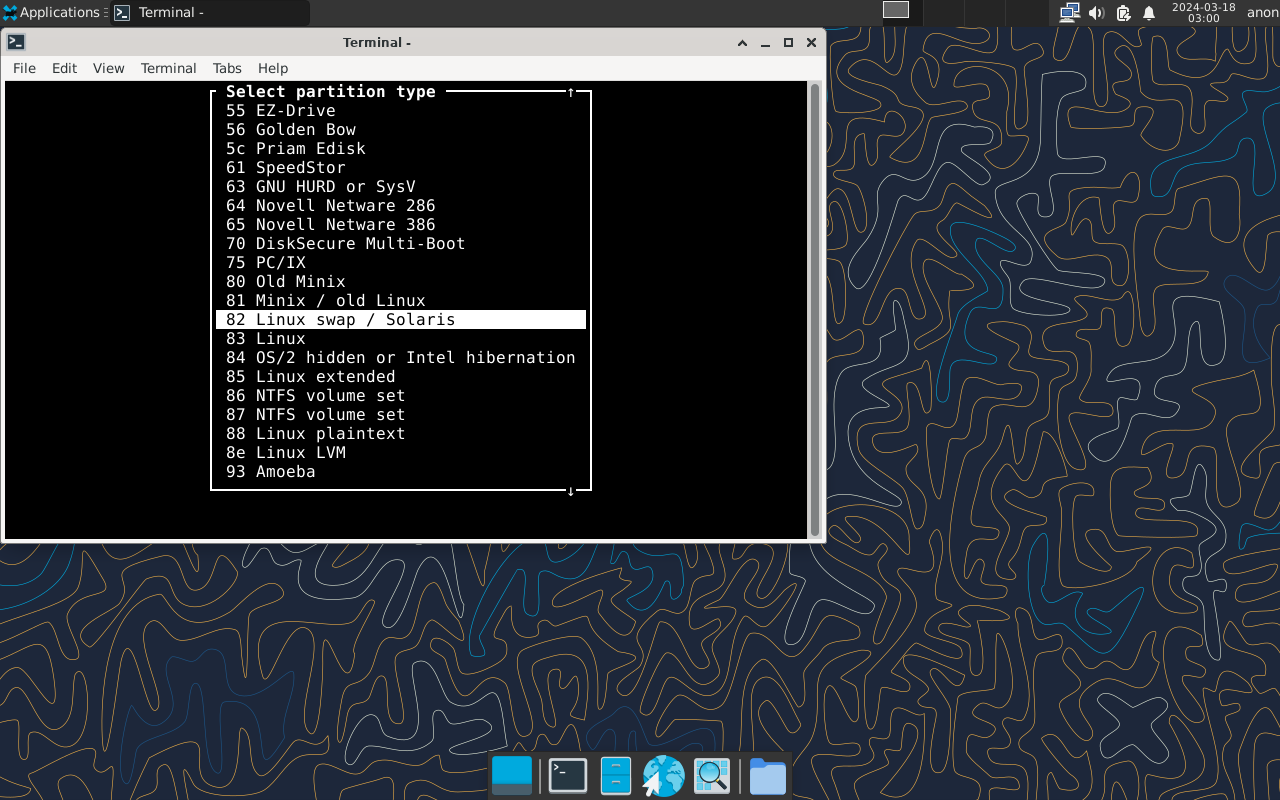This screenshot has height=800, width=1280.
Task: Select 64 Novell Netware 286
Action: (x=401, y=205)
